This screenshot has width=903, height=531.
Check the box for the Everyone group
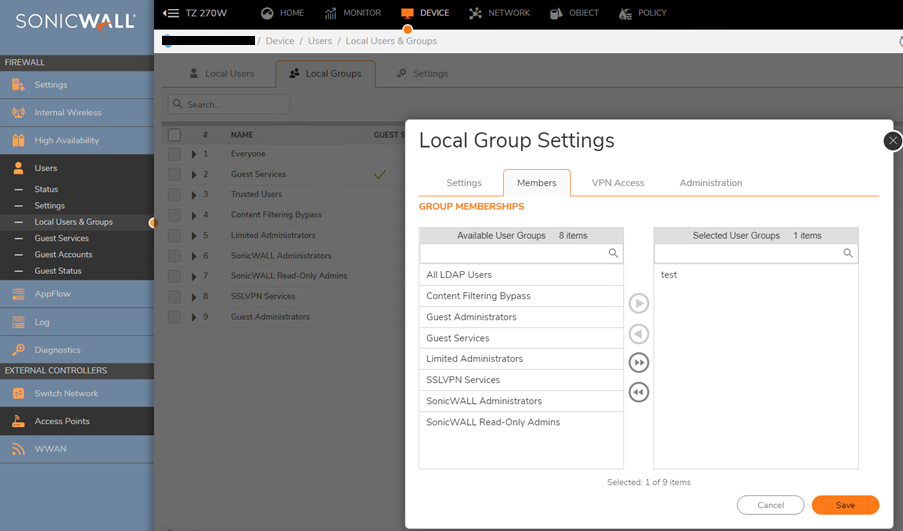coord(174,154)
